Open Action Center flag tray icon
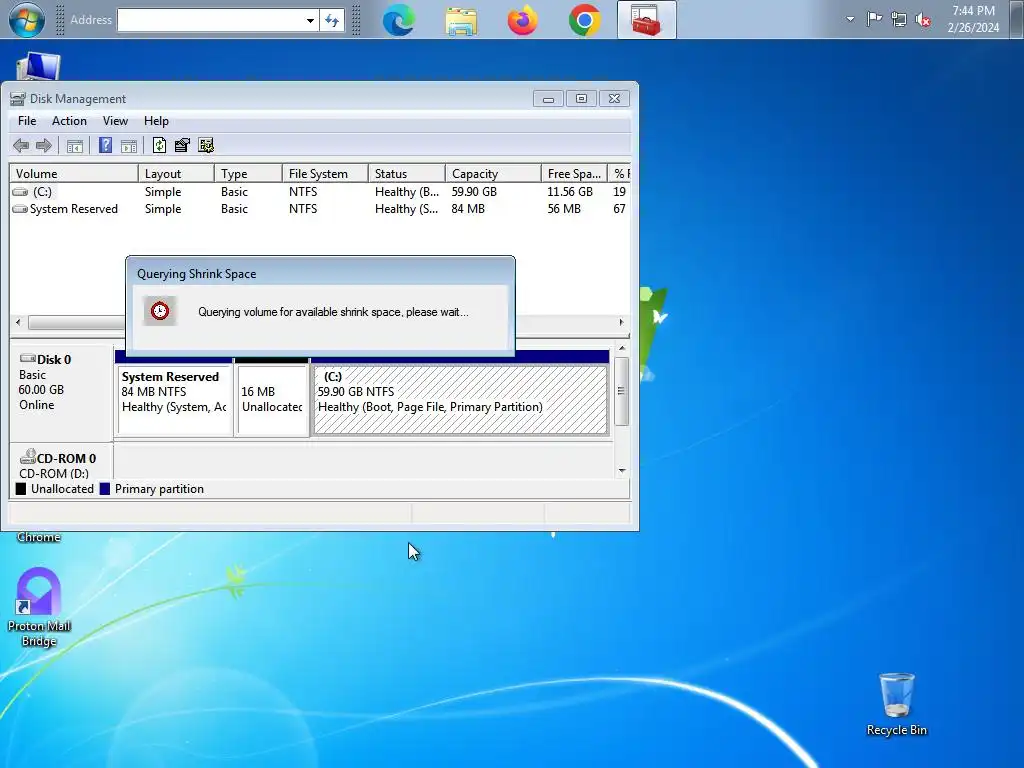This screenshot has height=768, width=1024. click(x=874, y=19)
